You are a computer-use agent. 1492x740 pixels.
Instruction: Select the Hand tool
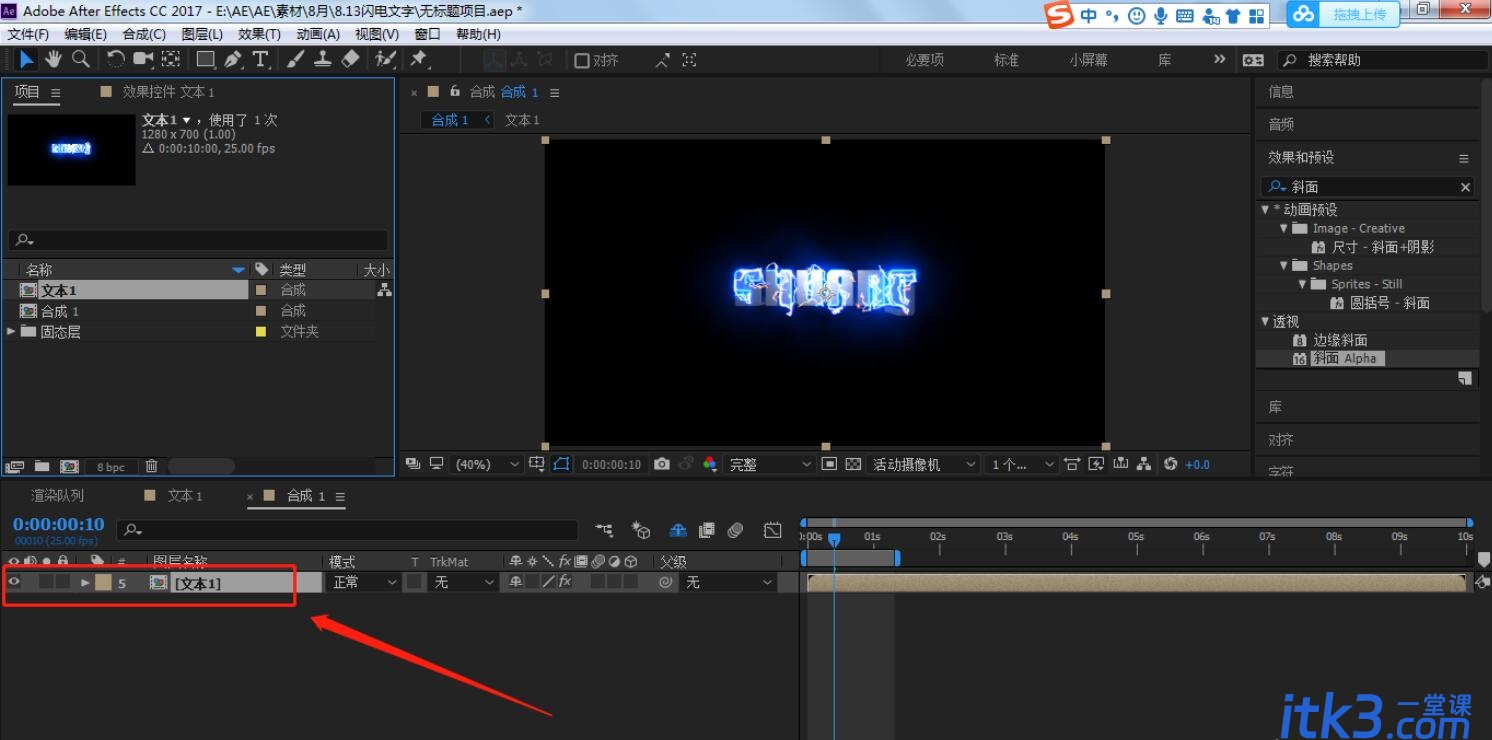[53, 60]
